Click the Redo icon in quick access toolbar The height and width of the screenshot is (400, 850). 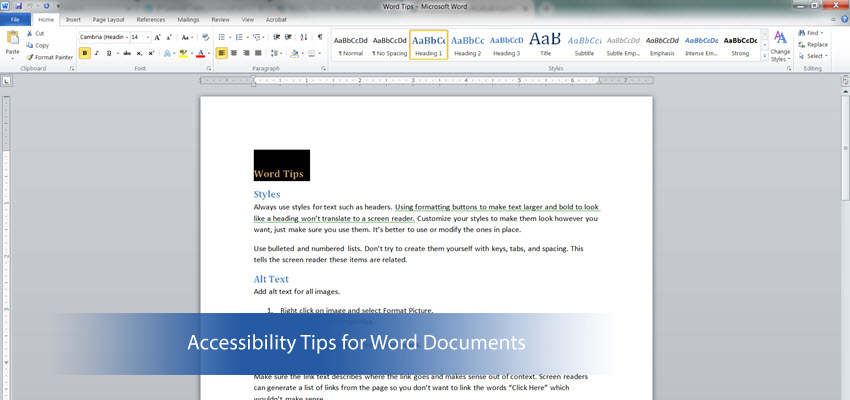pyautogui.click(x=46, y=6)
